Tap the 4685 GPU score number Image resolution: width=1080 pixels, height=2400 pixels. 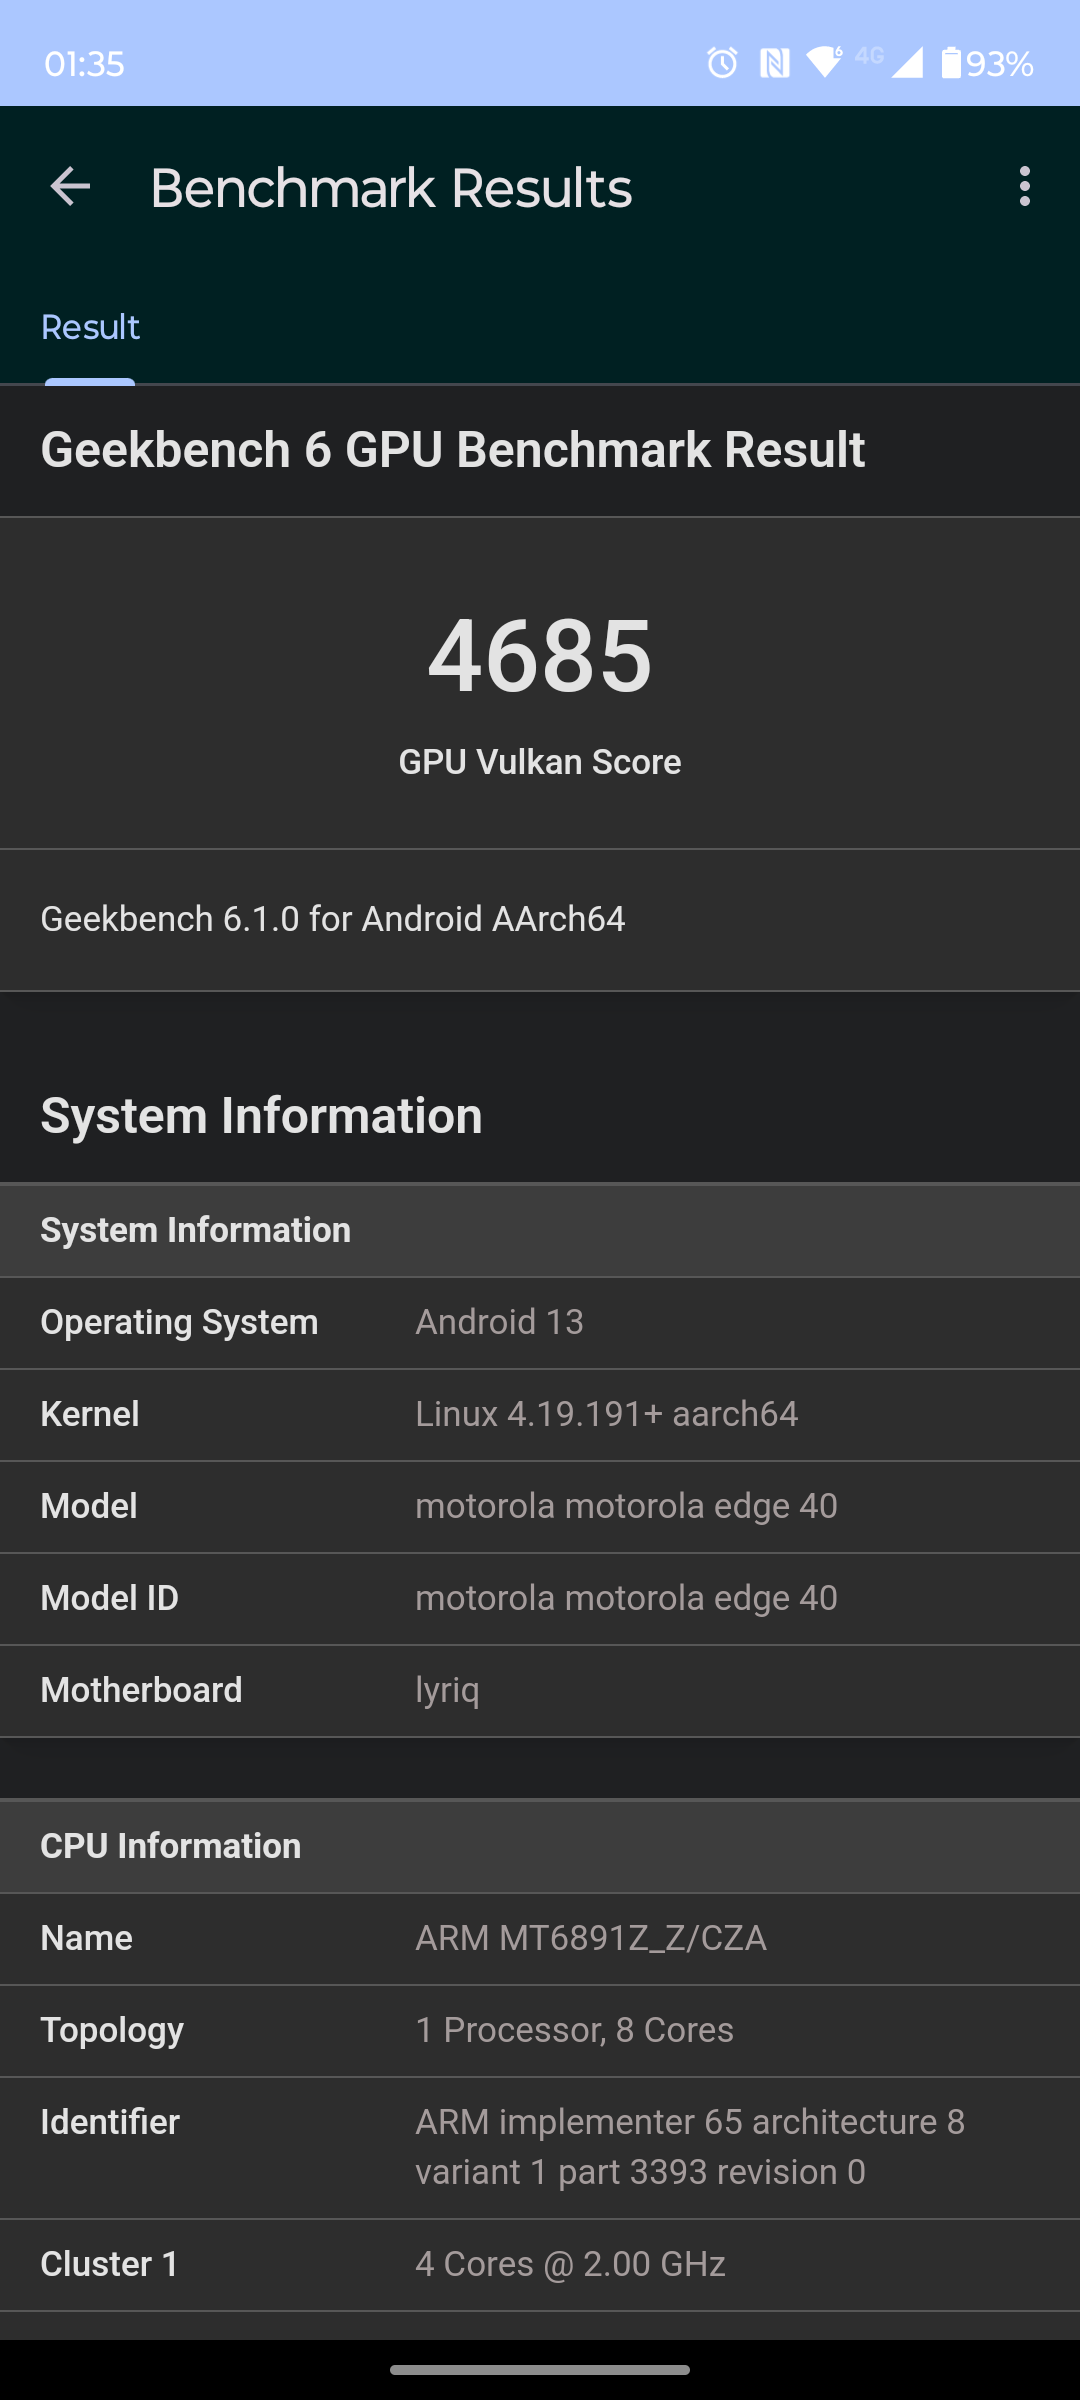(x=540, y=656)
